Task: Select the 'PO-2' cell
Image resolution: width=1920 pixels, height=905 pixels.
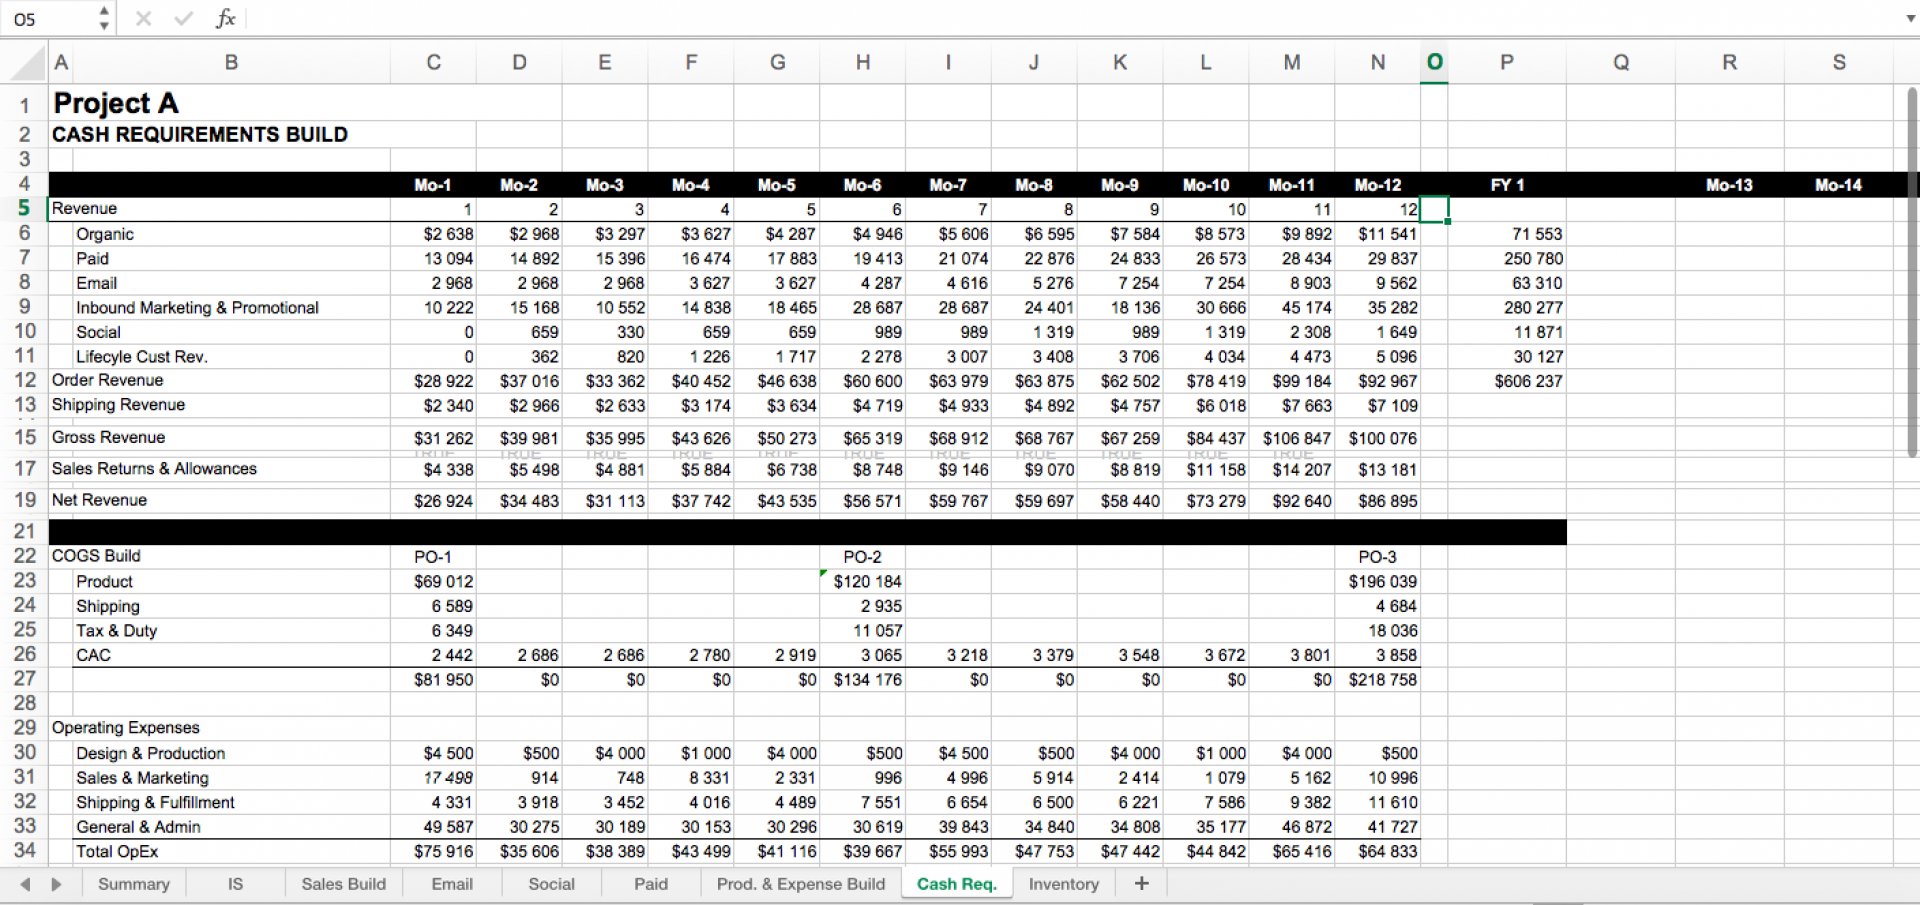Action: pyautogui.click(x=862, y=556)
